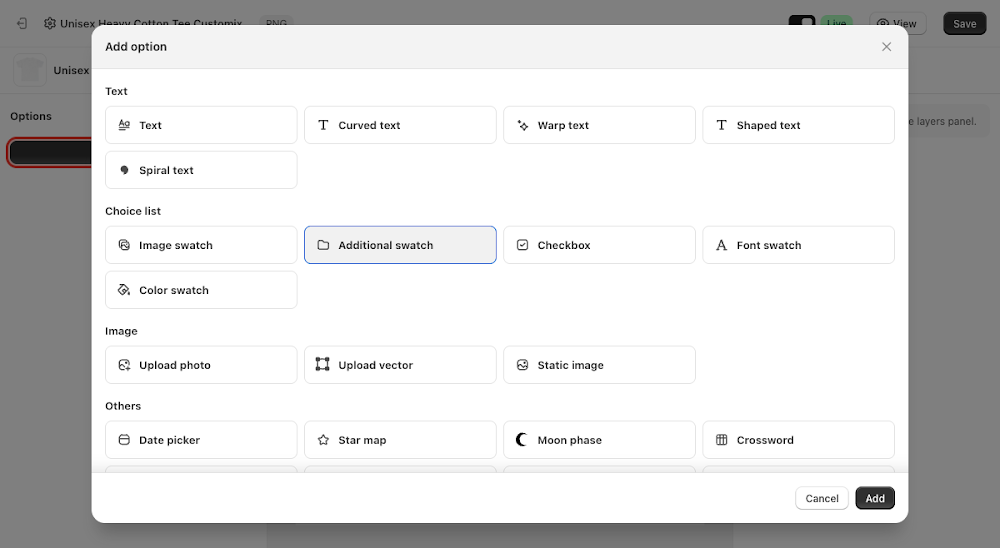Screen dimensions: 1000x548
Task: Pick the Shaped text option
Action: pyautogui.click(x=798, y=125)
